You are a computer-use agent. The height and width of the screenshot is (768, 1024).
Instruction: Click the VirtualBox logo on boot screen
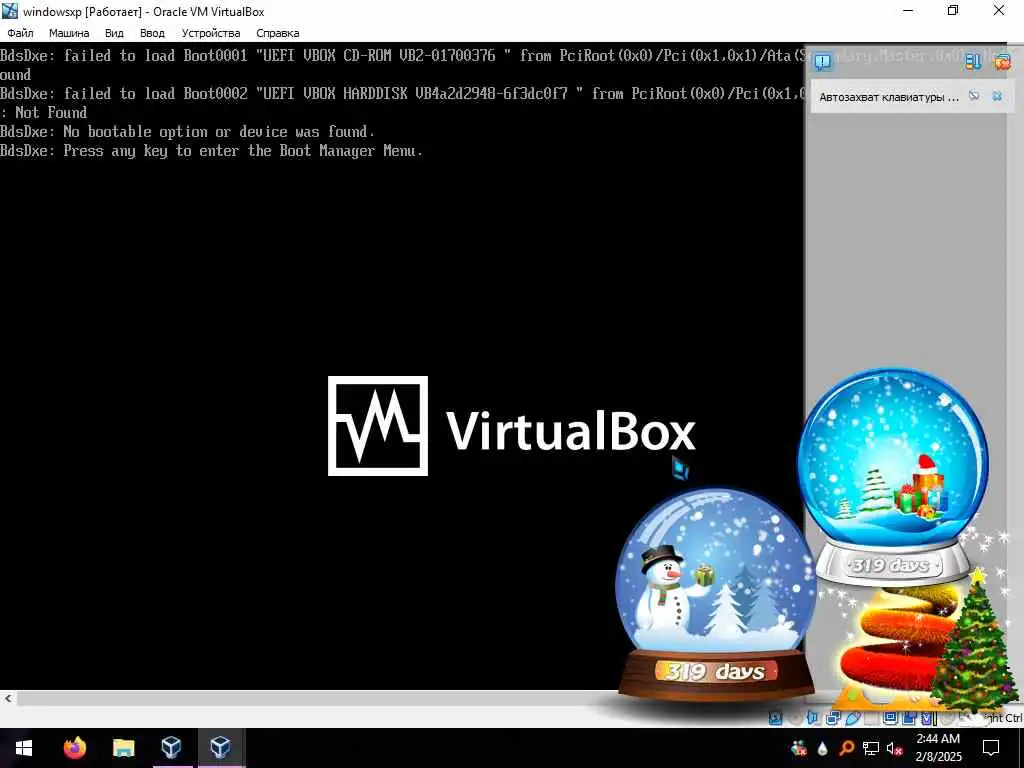tap(511, 426)
